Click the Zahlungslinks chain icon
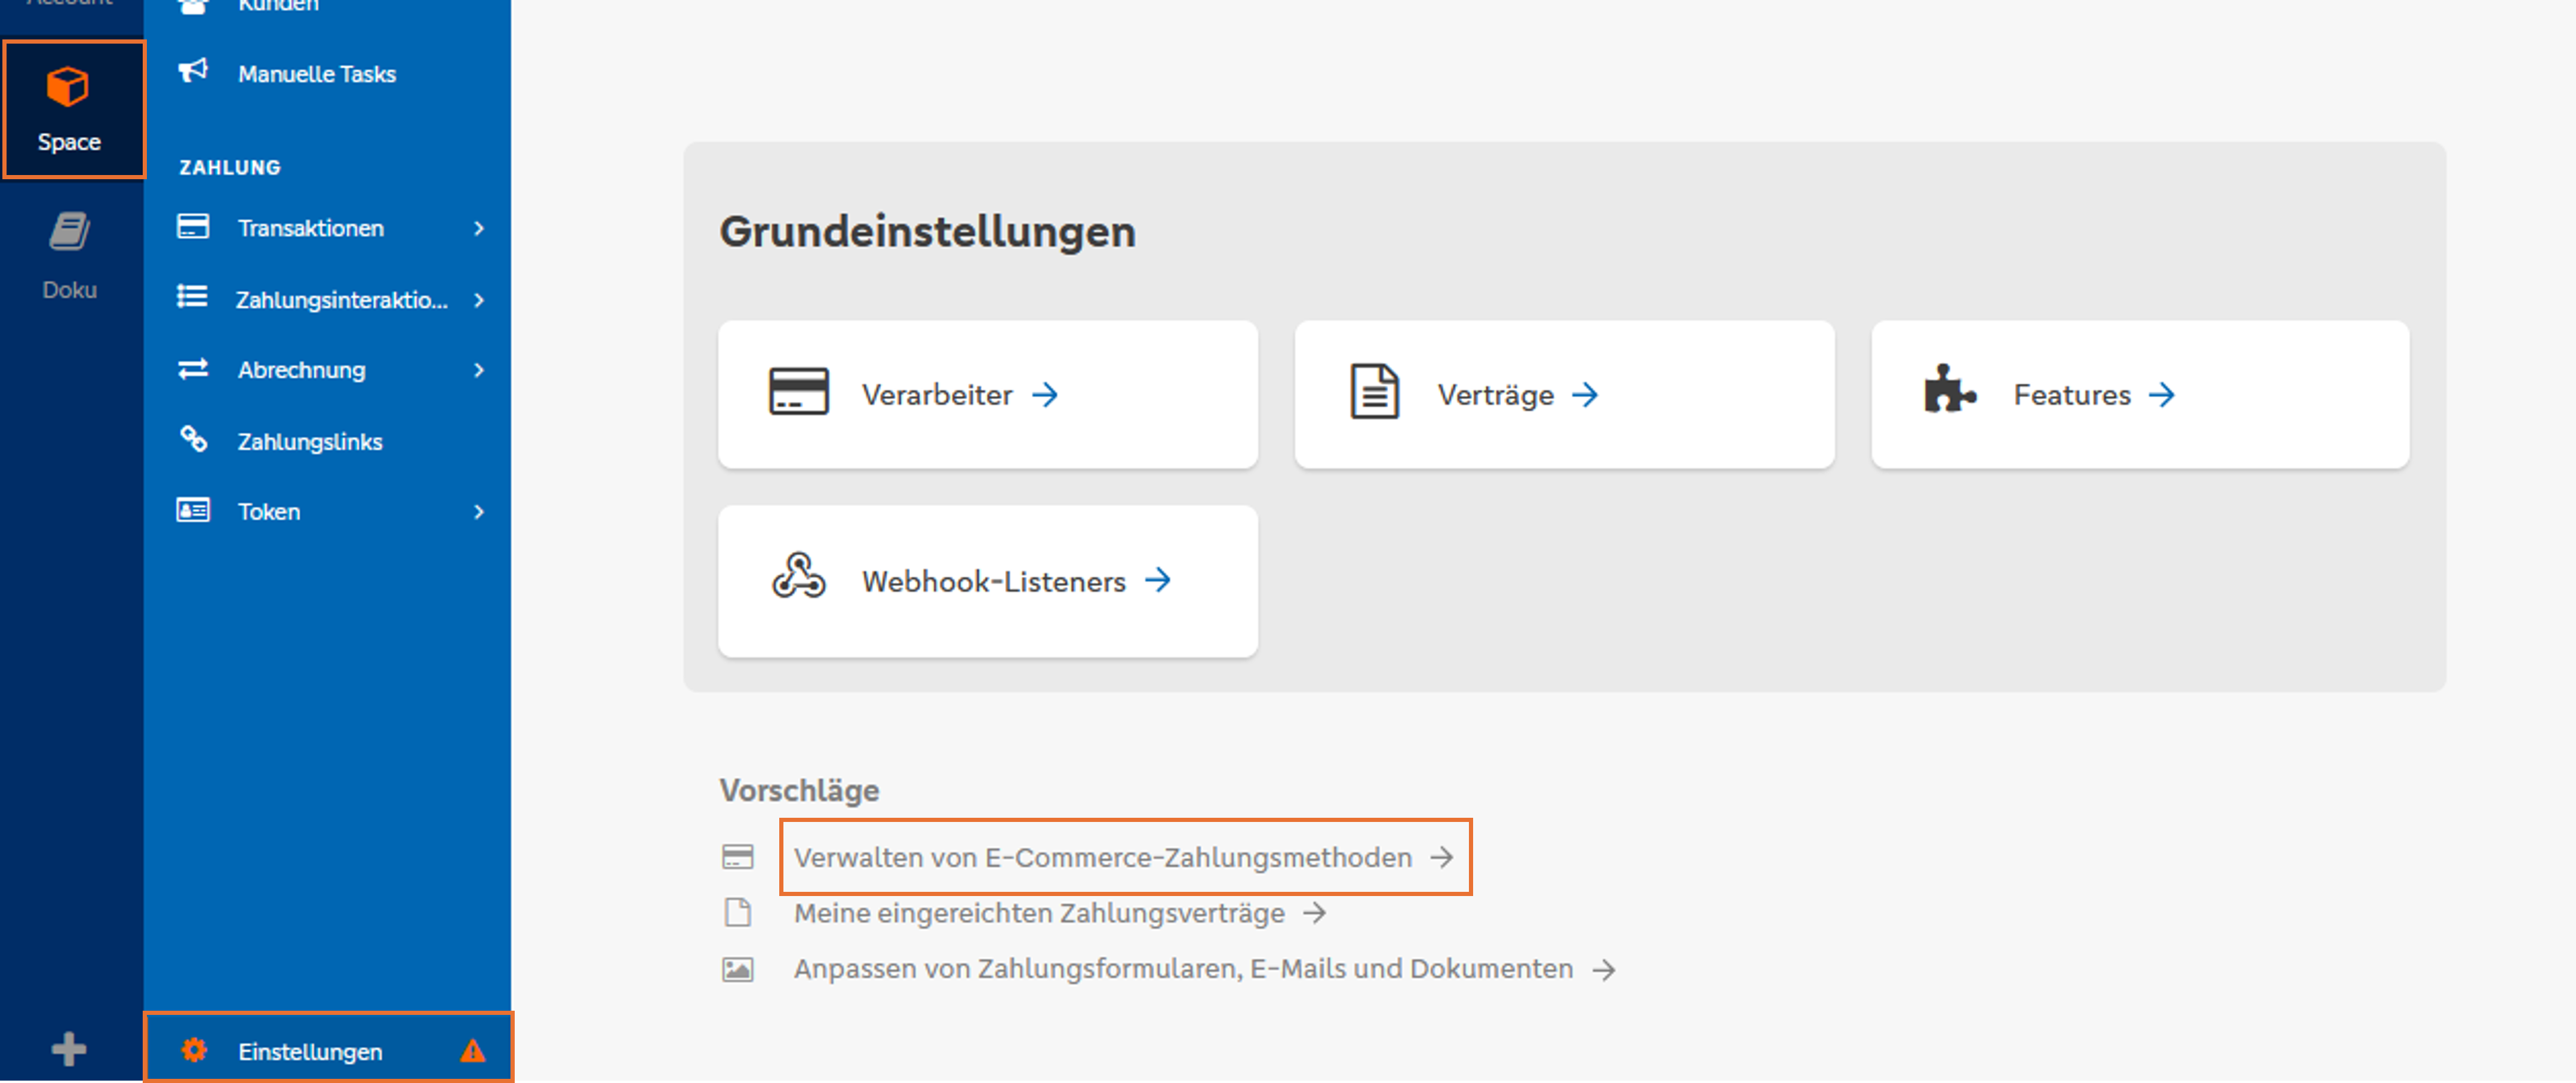 193,439
